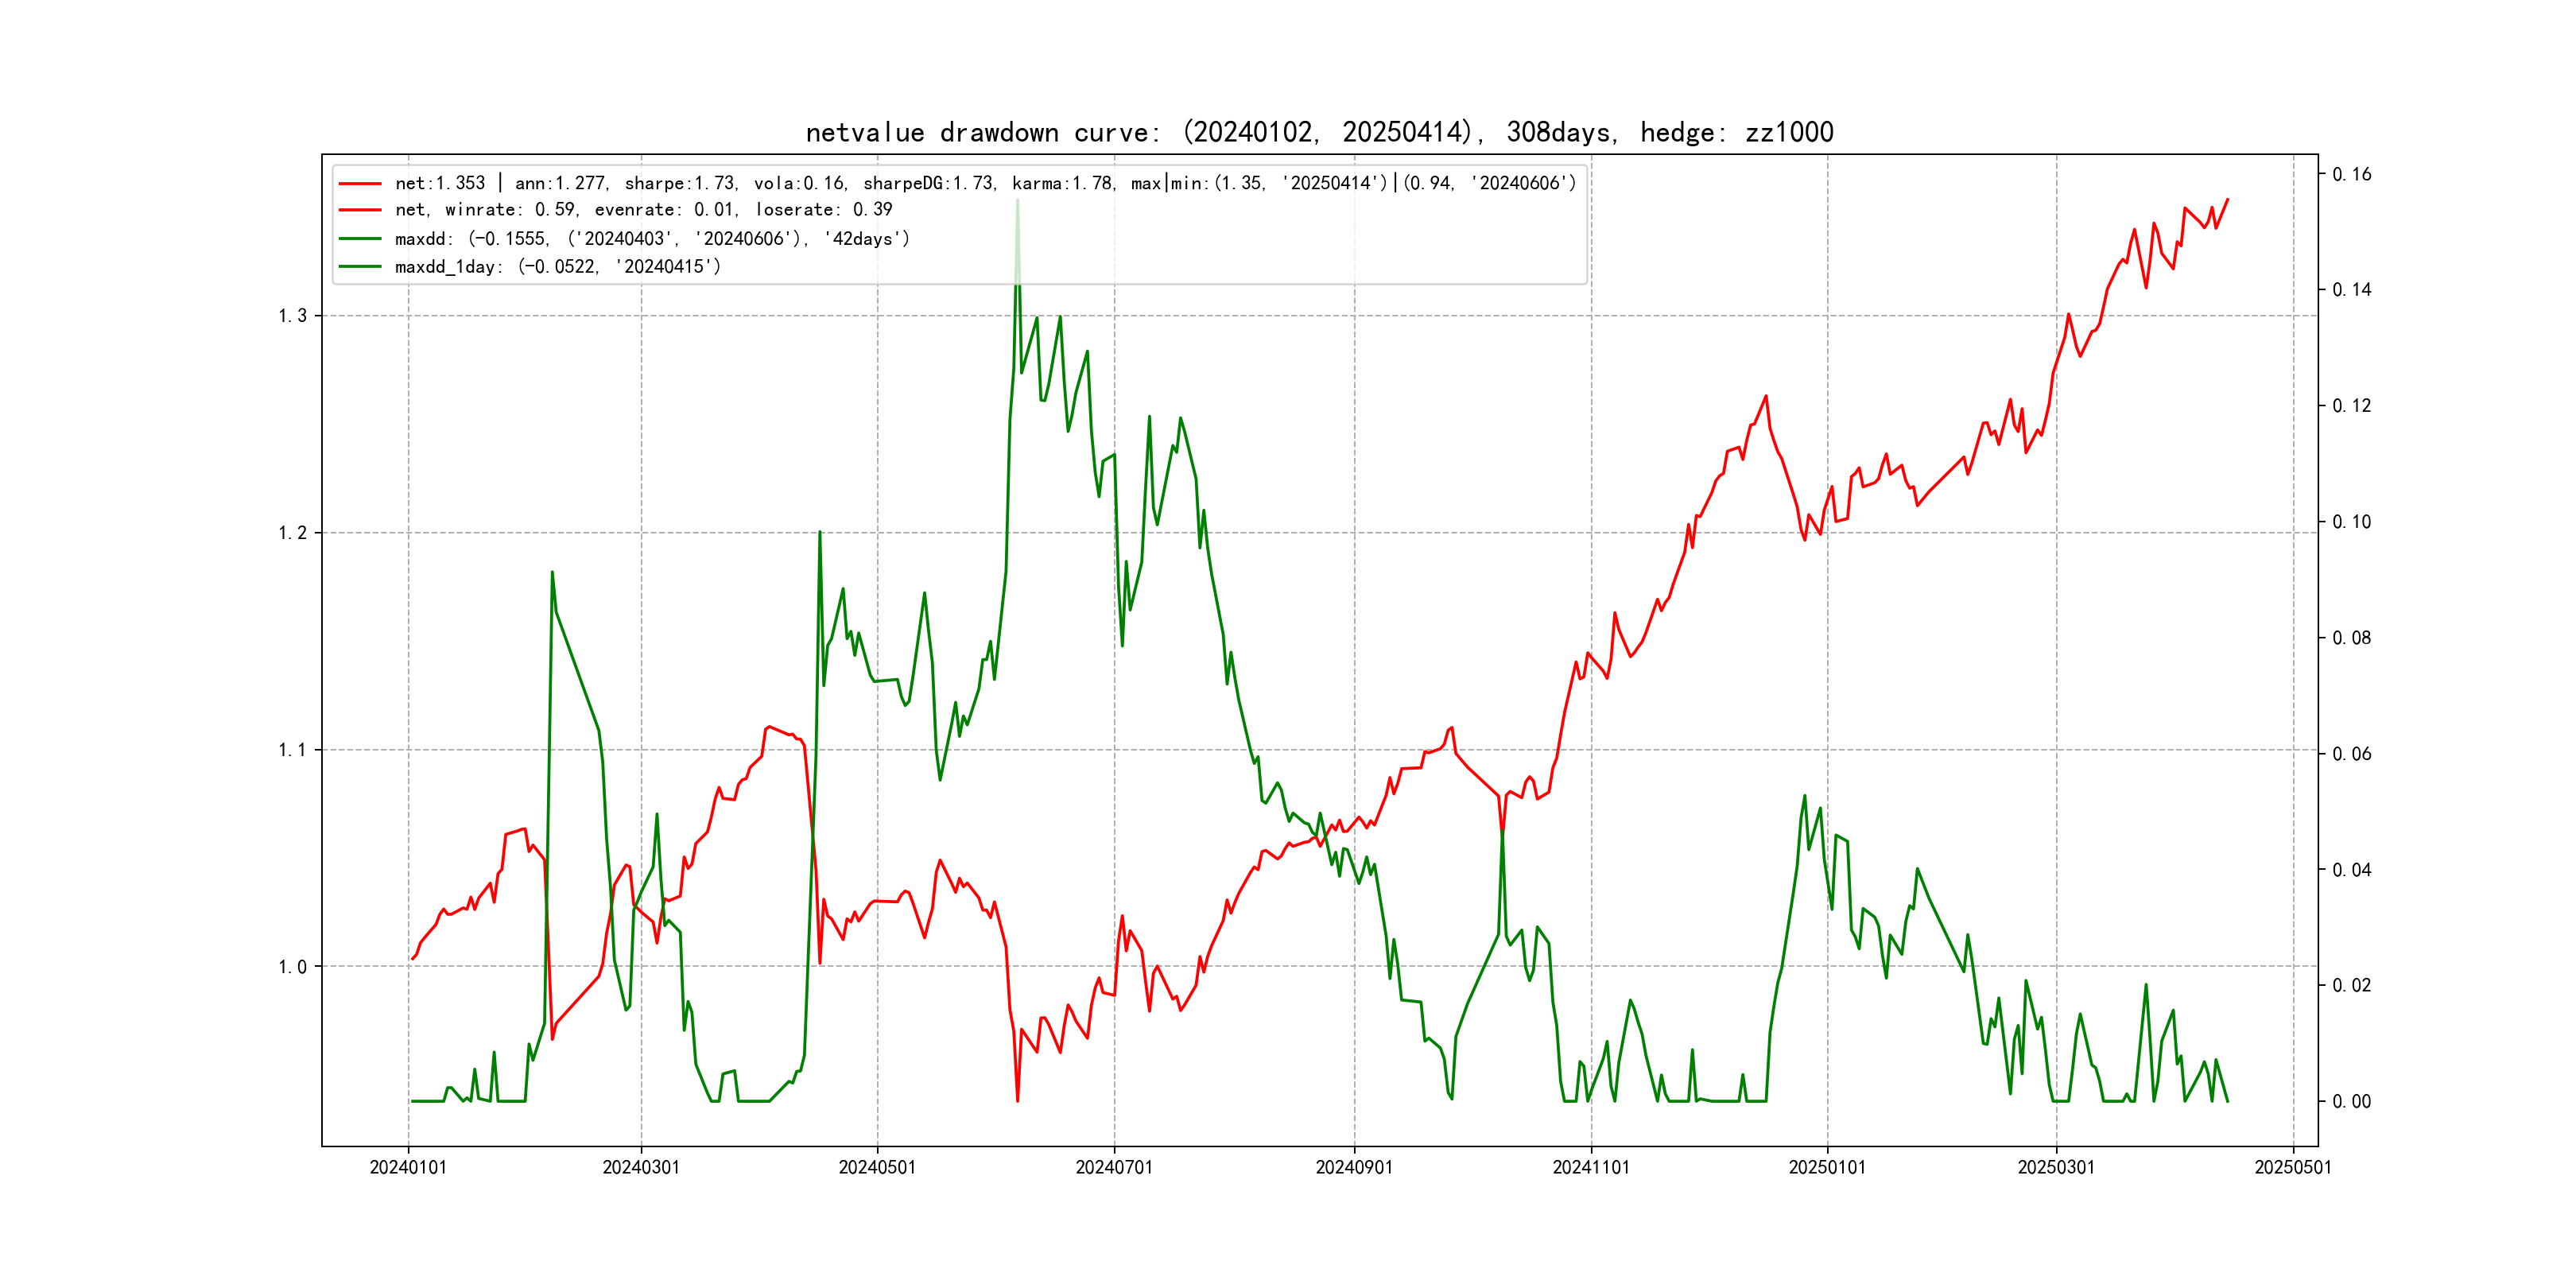Click red swatch beside winrate legend entry

[360, 210]
